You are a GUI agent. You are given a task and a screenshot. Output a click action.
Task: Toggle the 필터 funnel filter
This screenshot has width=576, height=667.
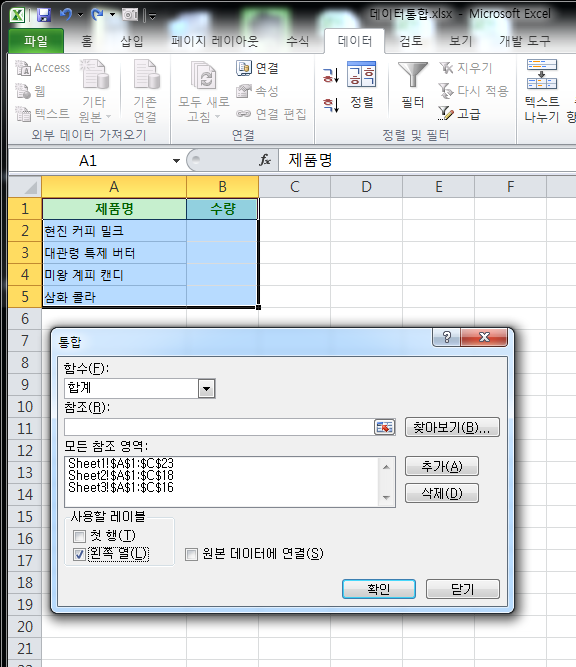[x=413, y=85]
